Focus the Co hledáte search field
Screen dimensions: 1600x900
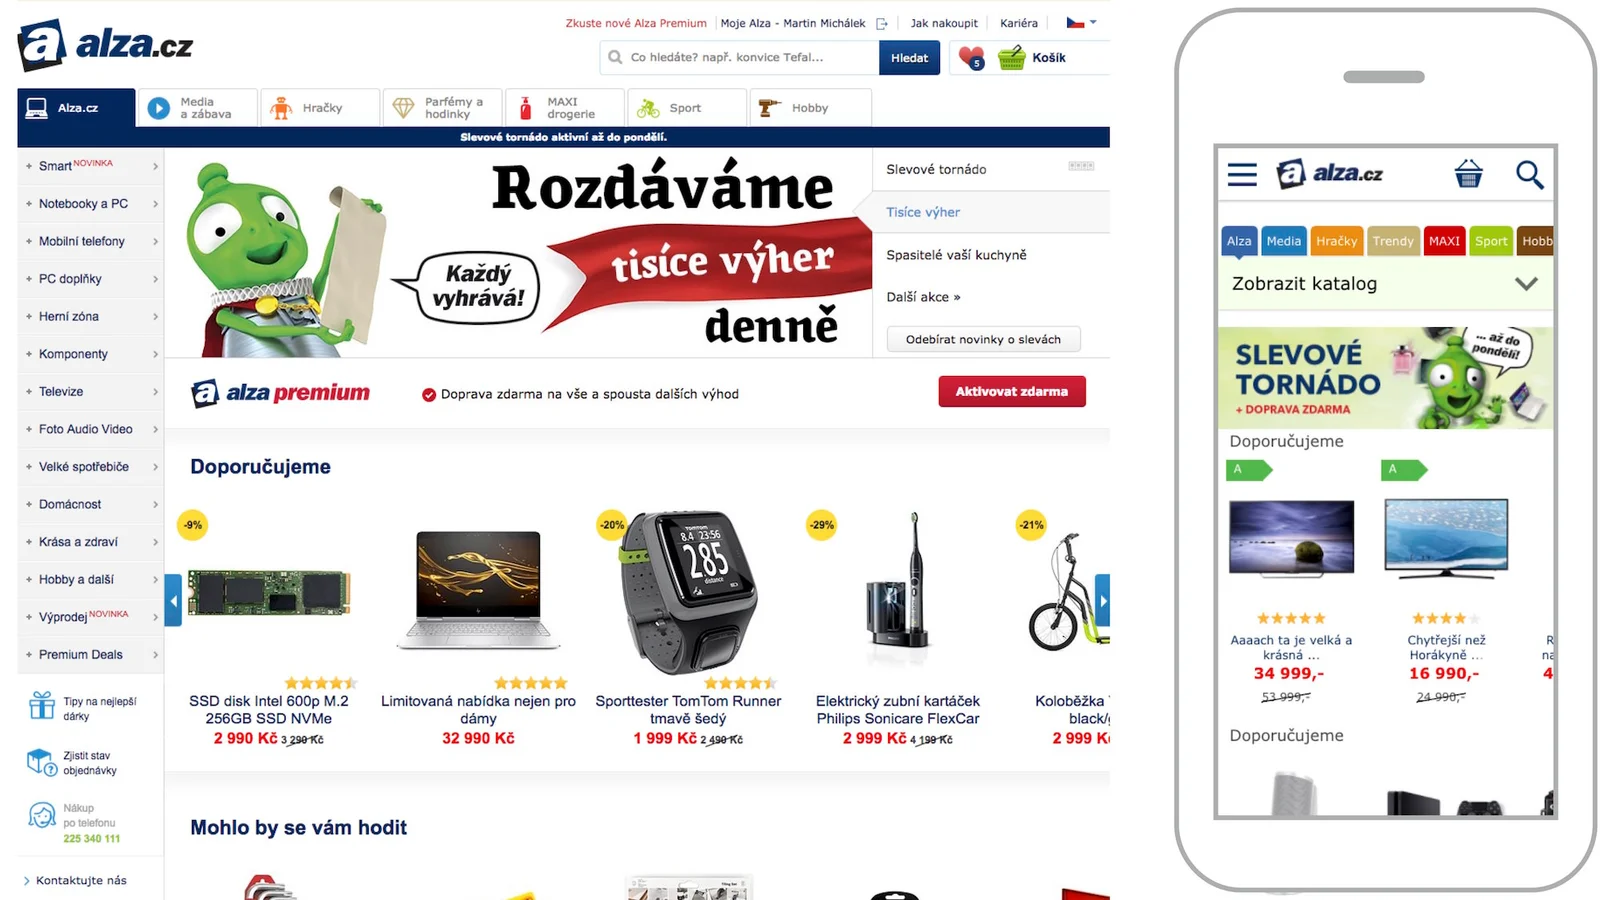(739, 58)
